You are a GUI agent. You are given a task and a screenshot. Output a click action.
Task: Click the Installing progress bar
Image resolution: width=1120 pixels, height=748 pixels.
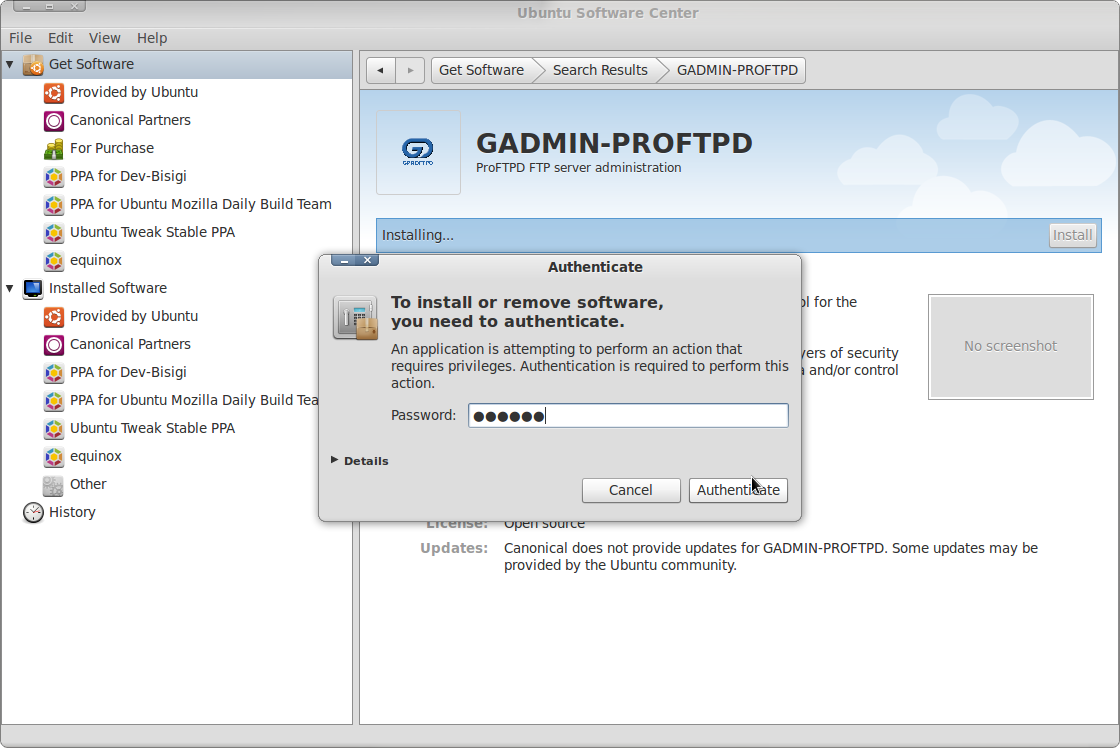[739, 235]
